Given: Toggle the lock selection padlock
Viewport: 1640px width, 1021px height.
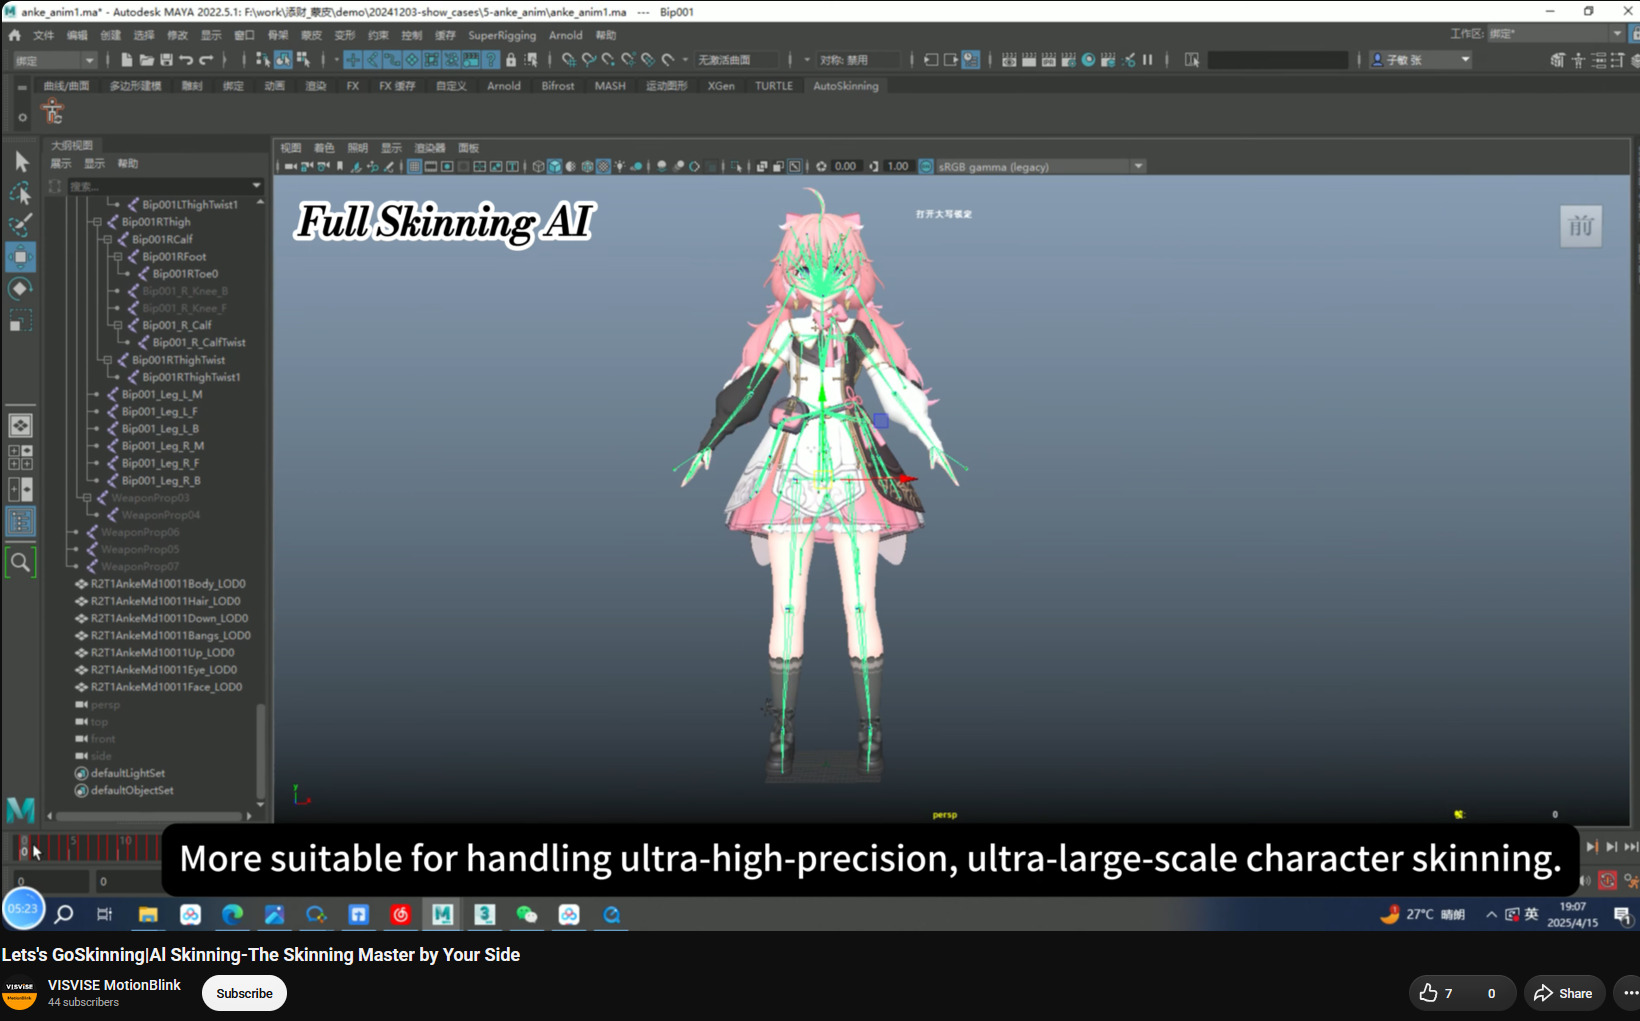Looking at the screenshot, I should tap(511, 60).
